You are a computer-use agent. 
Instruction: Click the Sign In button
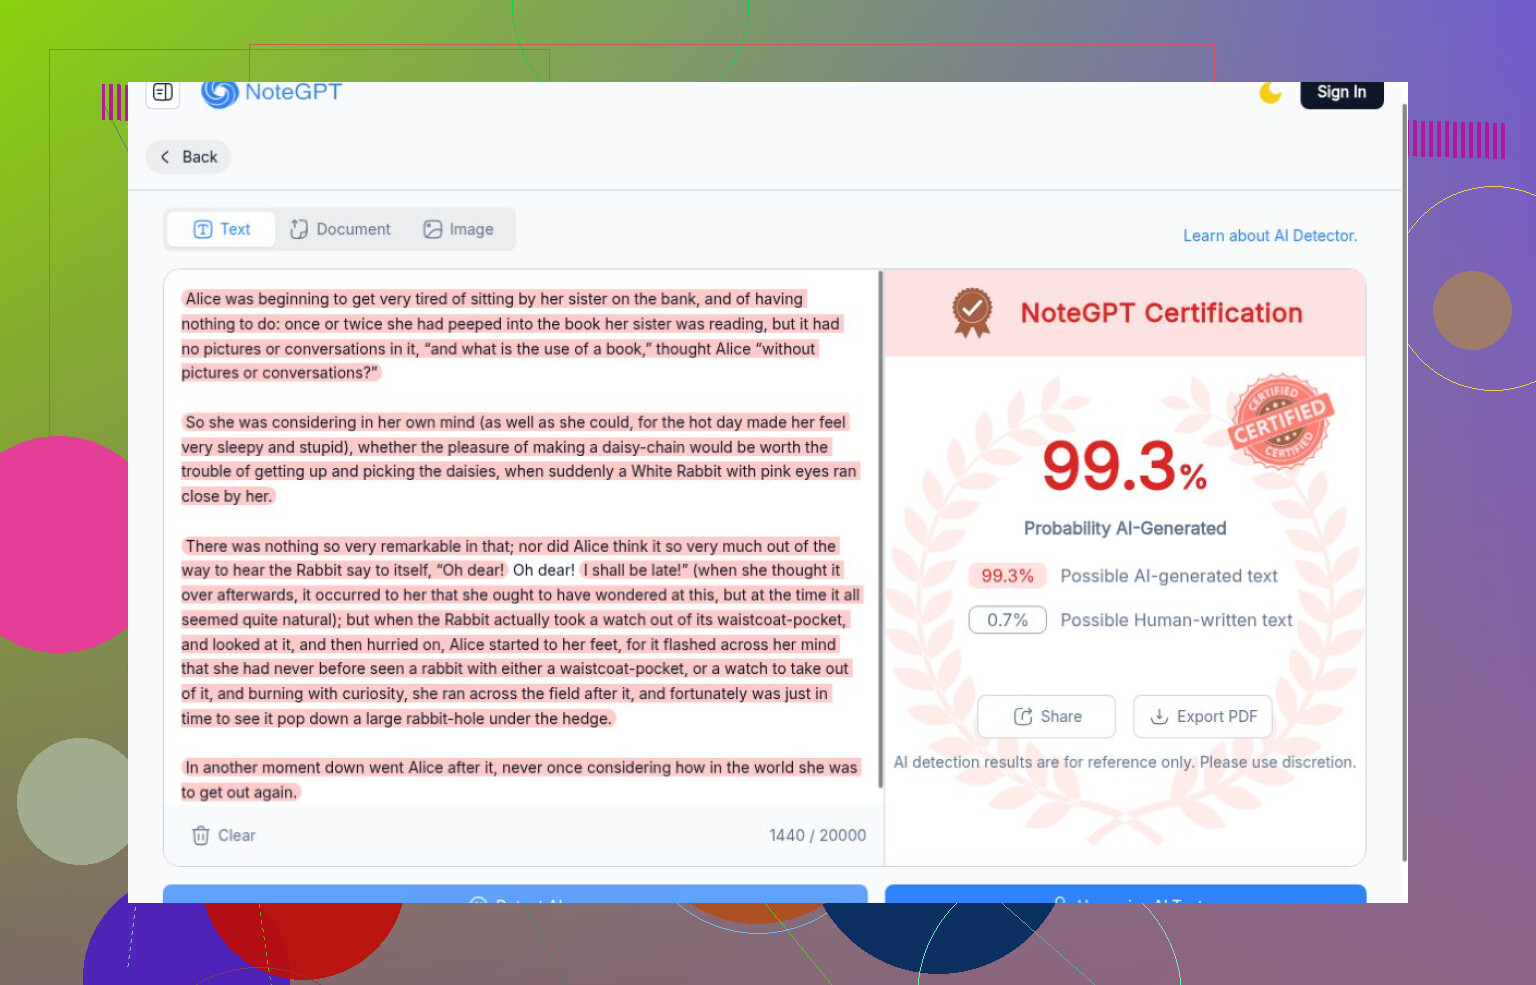coord(1341,94)
